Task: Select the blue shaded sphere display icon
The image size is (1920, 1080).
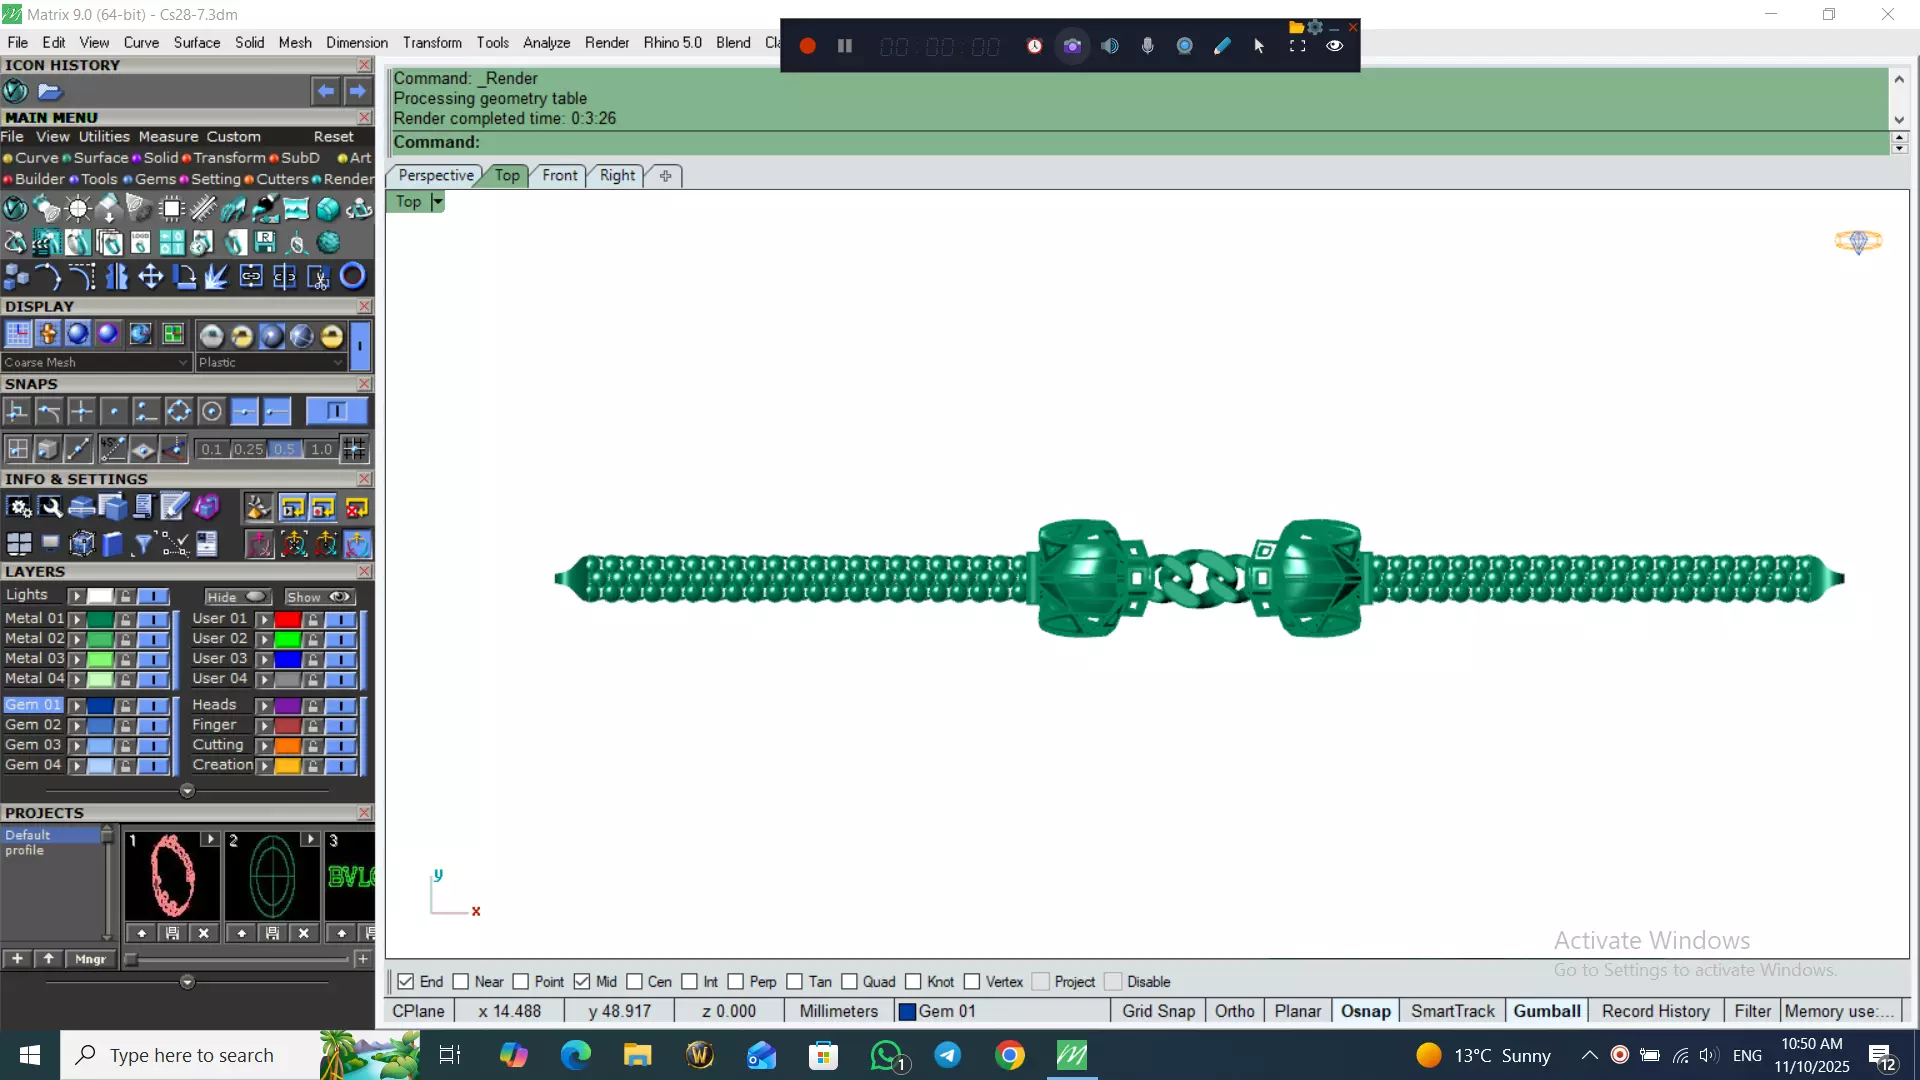Action: click(78, 334)
